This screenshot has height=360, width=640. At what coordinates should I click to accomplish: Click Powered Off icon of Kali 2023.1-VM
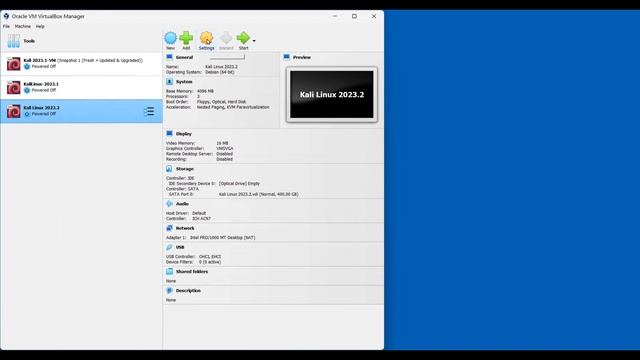pos(27,67)
